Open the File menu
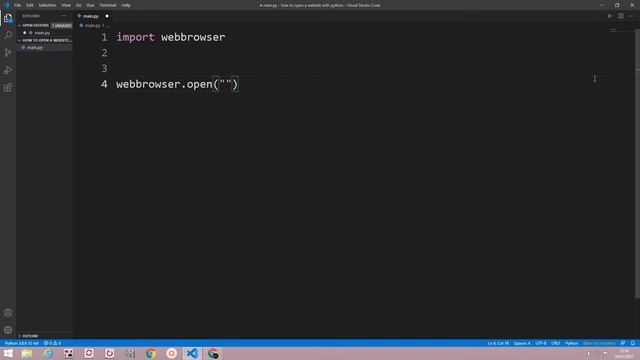 (x=17, y=5)
